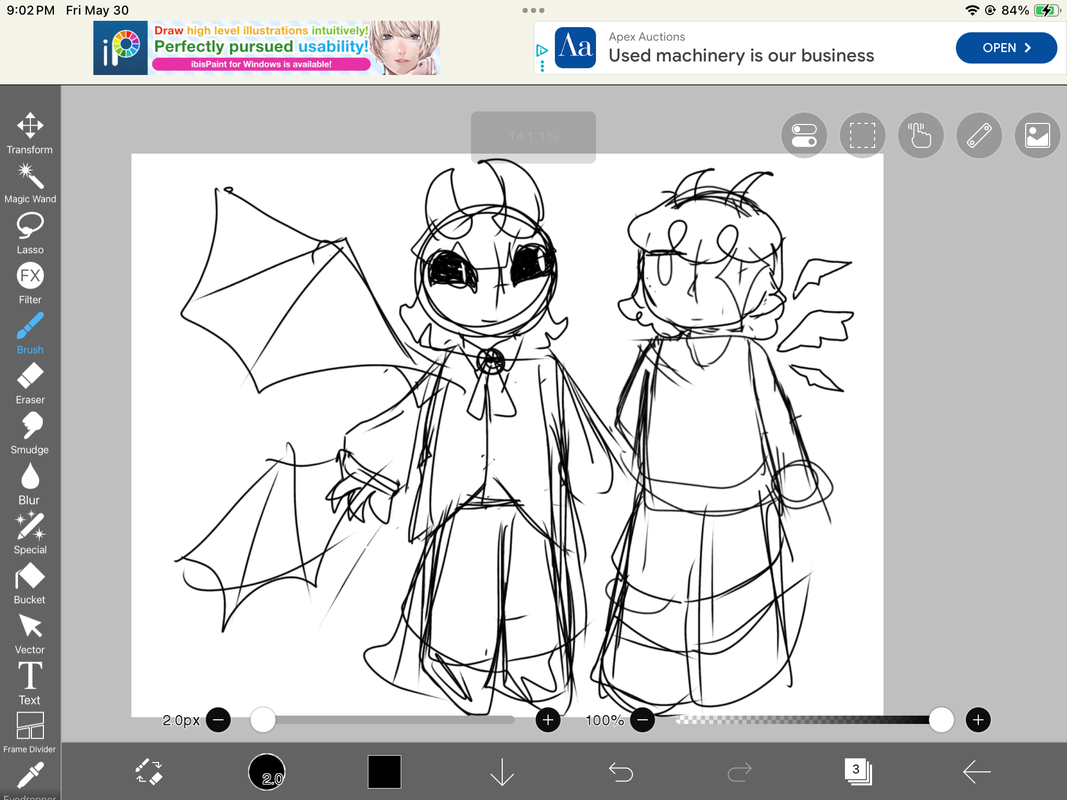Select the Blur tool

30,484
